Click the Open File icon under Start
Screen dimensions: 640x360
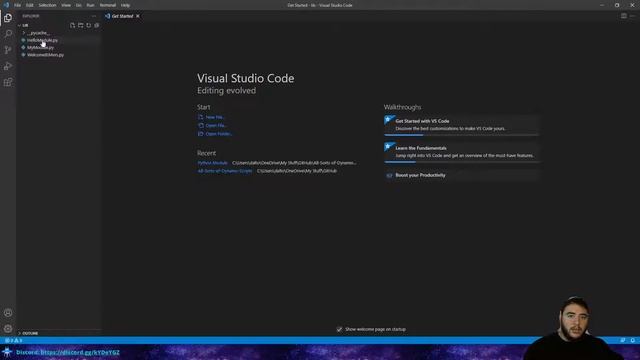pos(200,125)
